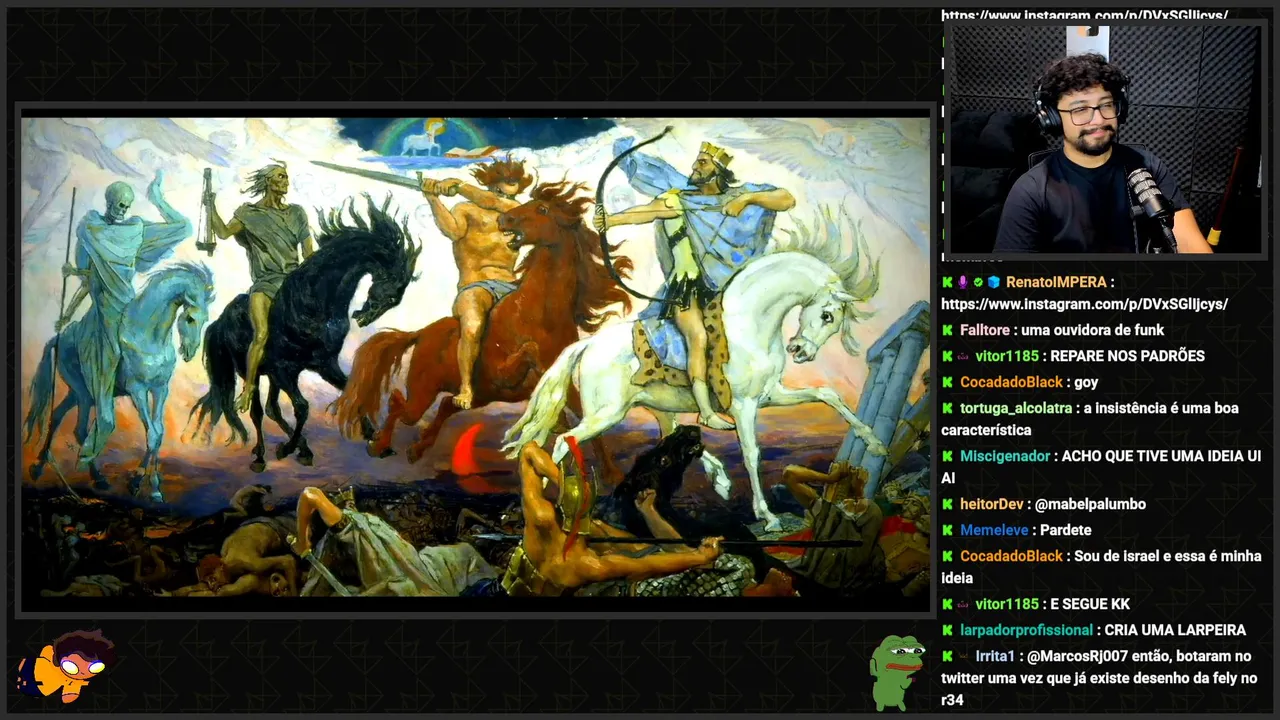The width and height of the screenshot is (1280, 720).
Task: Select the "CRIA UMA LARPEIRA" message
Action: pyautogui.click(x=1175, y=630)
